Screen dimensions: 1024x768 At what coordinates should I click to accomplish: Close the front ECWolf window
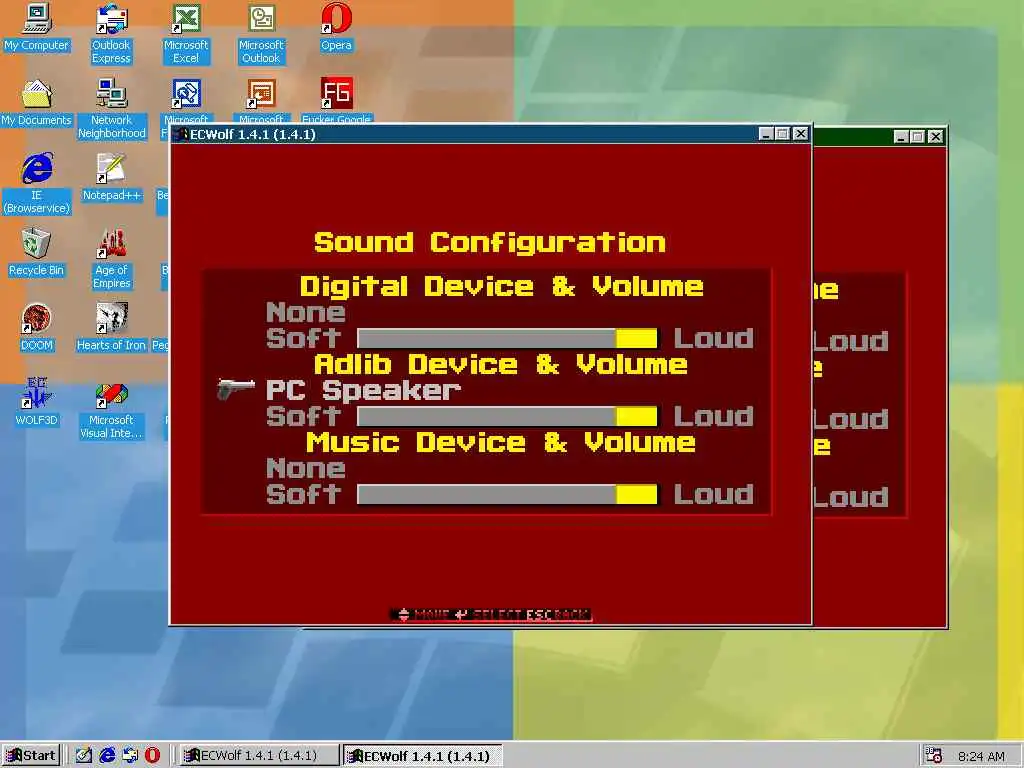click(x=801, y=135)
